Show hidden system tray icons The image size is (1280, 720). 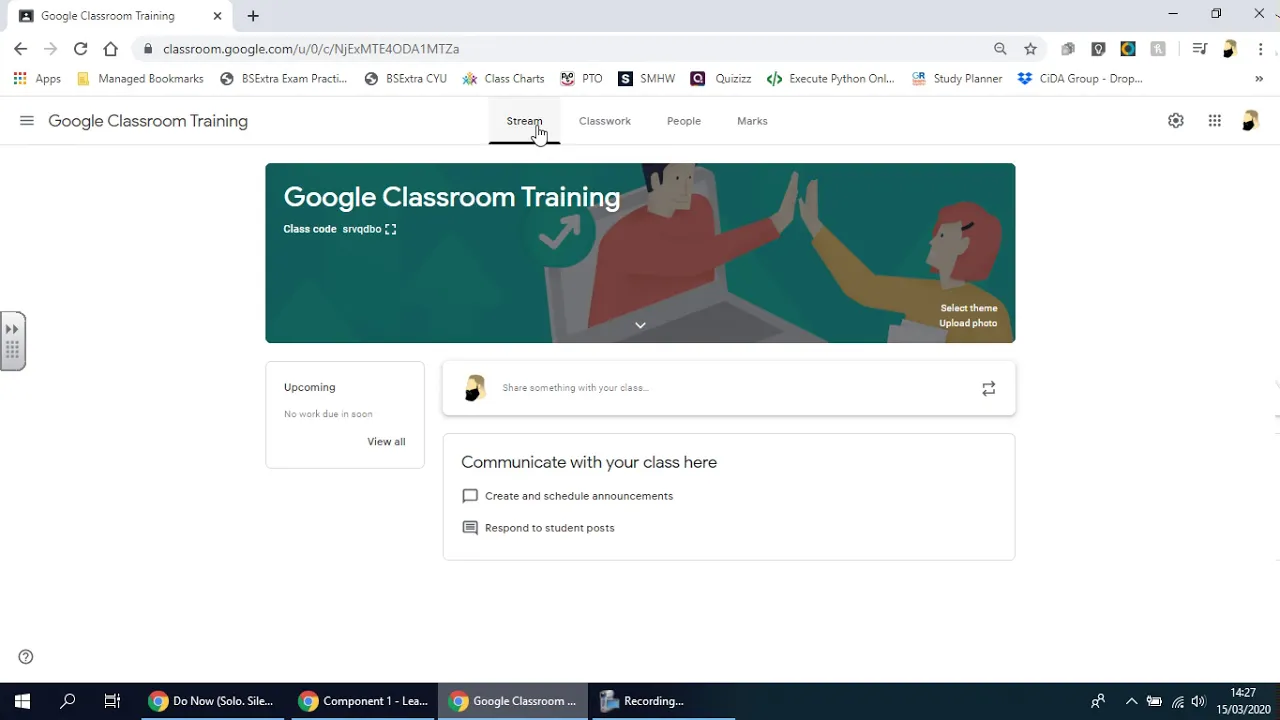(x=1131, y=701)
